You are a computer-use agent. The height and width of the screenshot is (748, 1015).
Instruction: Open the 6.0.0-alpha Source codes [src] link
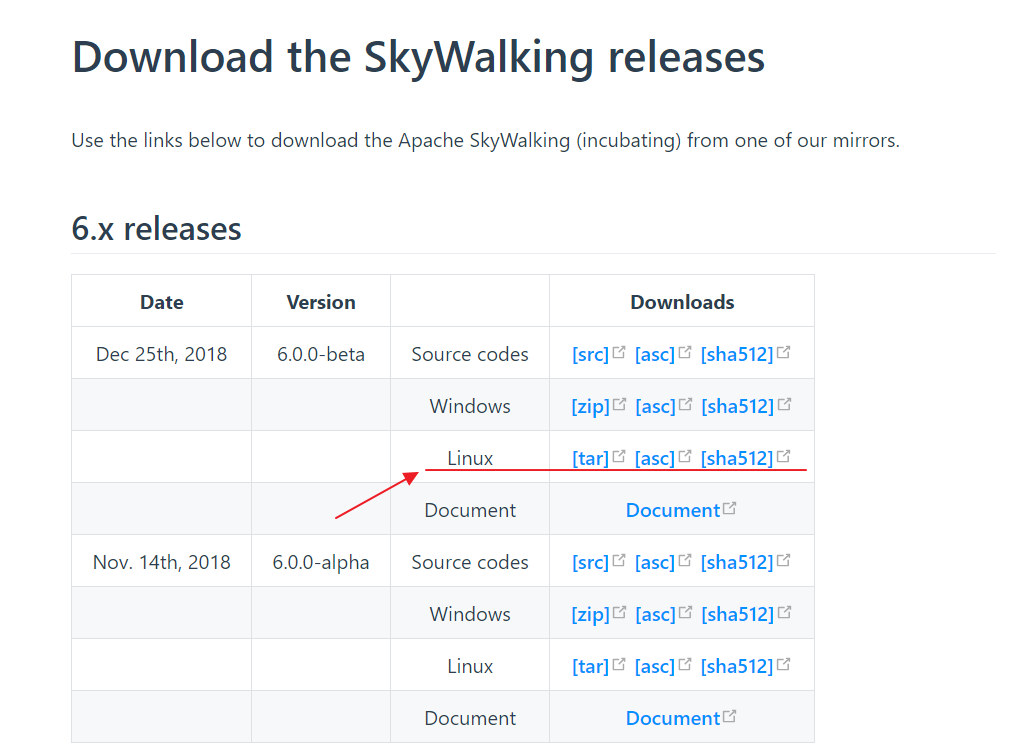coord(590,562)
